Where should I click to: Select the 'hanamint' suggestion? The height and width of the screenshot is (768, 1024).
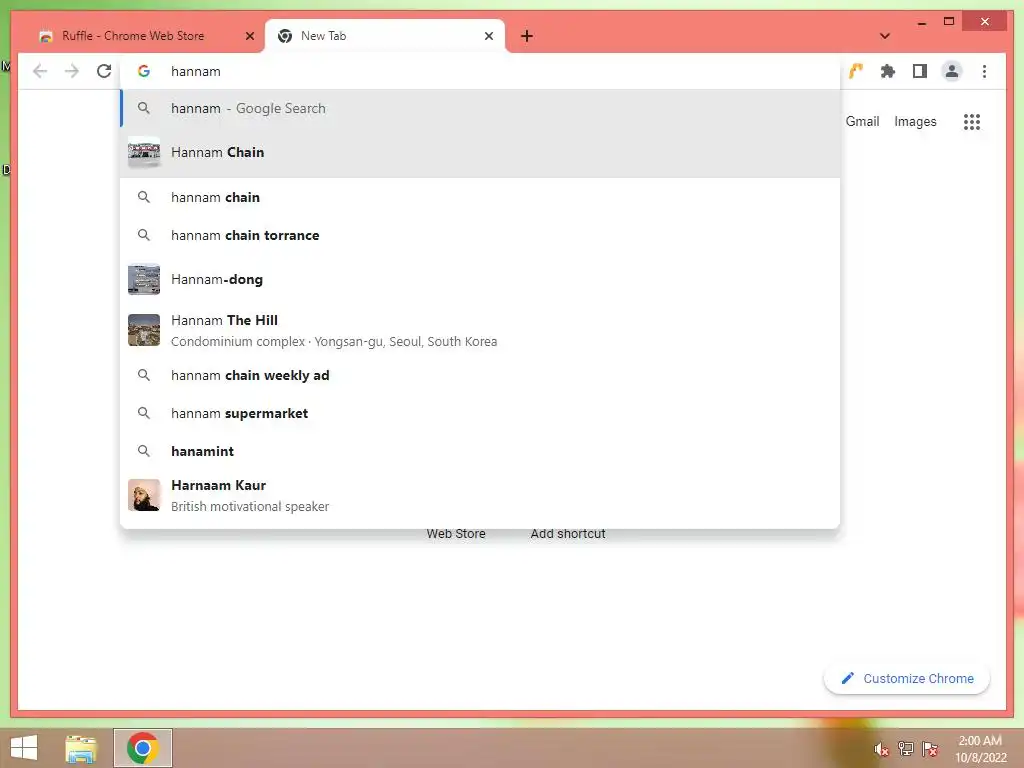[480, 451]
